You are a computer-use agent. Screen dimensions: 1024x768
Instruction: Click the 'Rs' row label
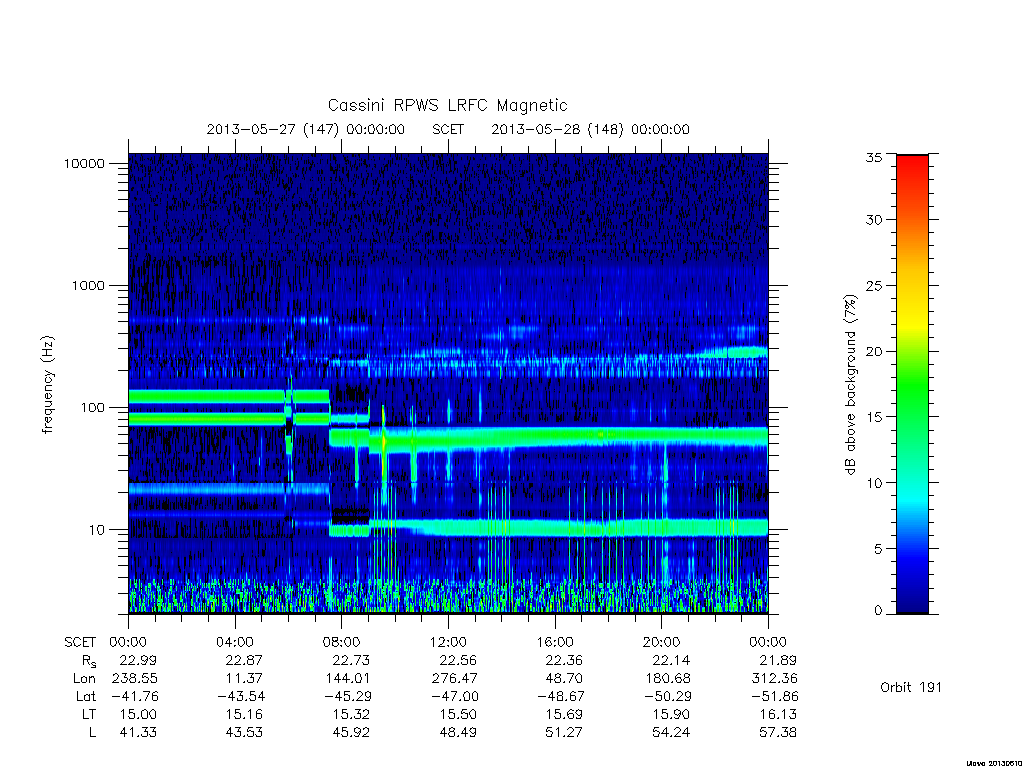(89, 661)
